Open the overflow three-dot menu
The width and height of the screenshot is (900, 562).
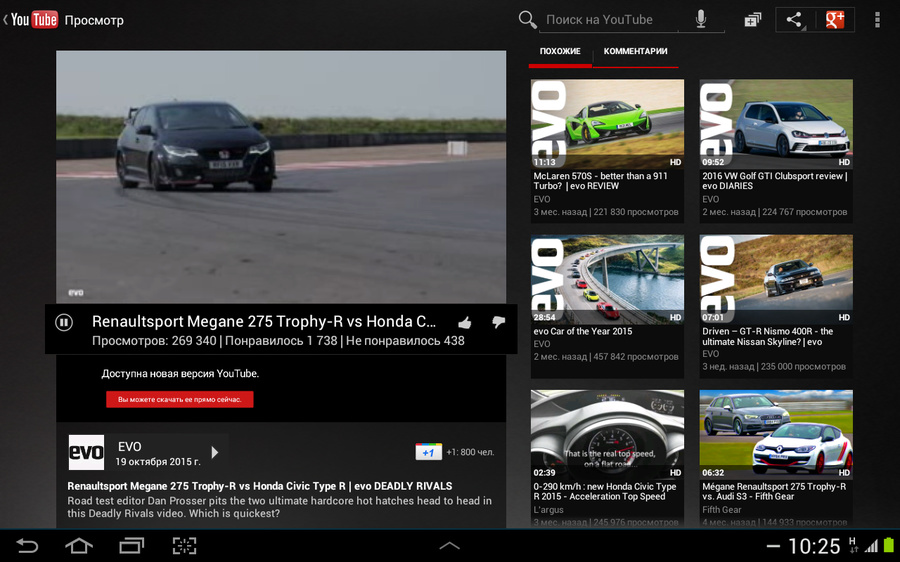pos(877,20)
